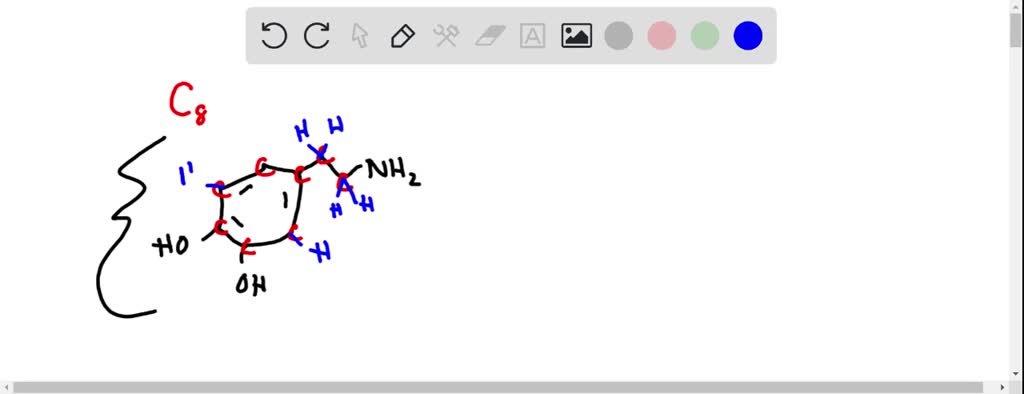Pick the eraser tool
This screenshot has height=394, width=1024.
coord(489,35)
